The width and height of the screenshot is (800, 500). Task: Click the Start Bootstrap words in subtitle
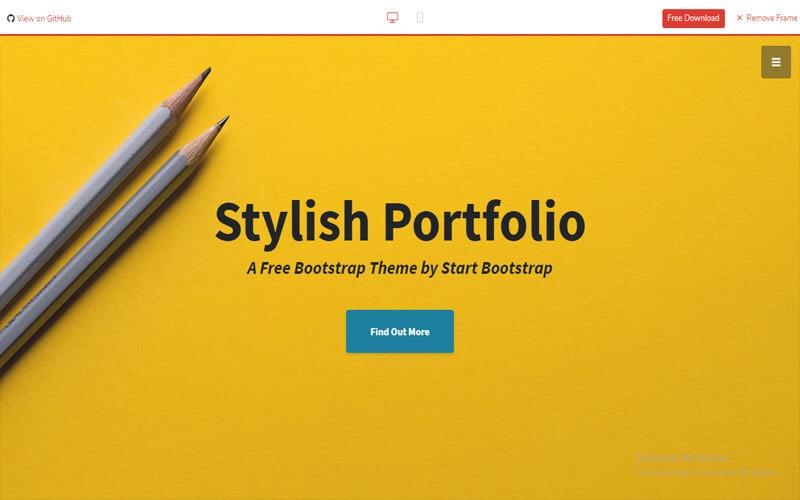tap(496, 268)
